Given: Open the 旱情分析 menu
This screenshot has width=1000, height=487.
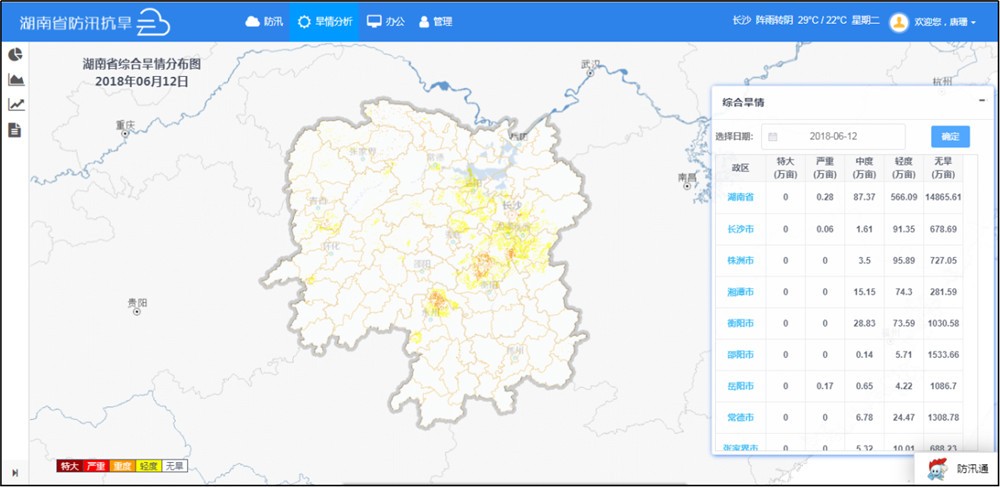Looking at the screenshot, I should [x=325, y=22].
